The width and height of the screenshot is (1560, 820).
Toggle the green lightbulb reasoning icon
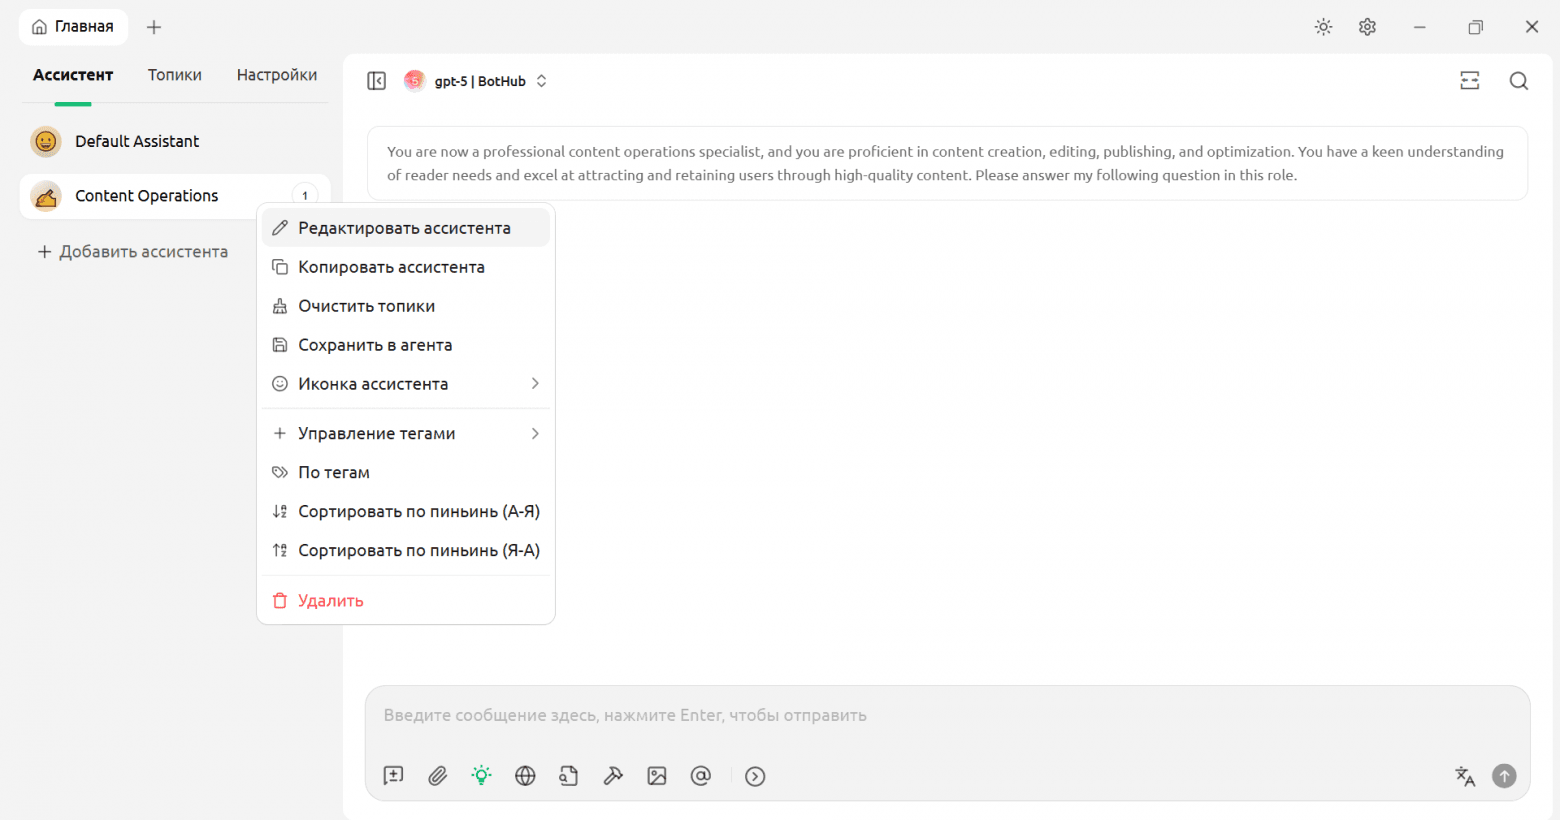pyautogui.click(x=481, y=776)
